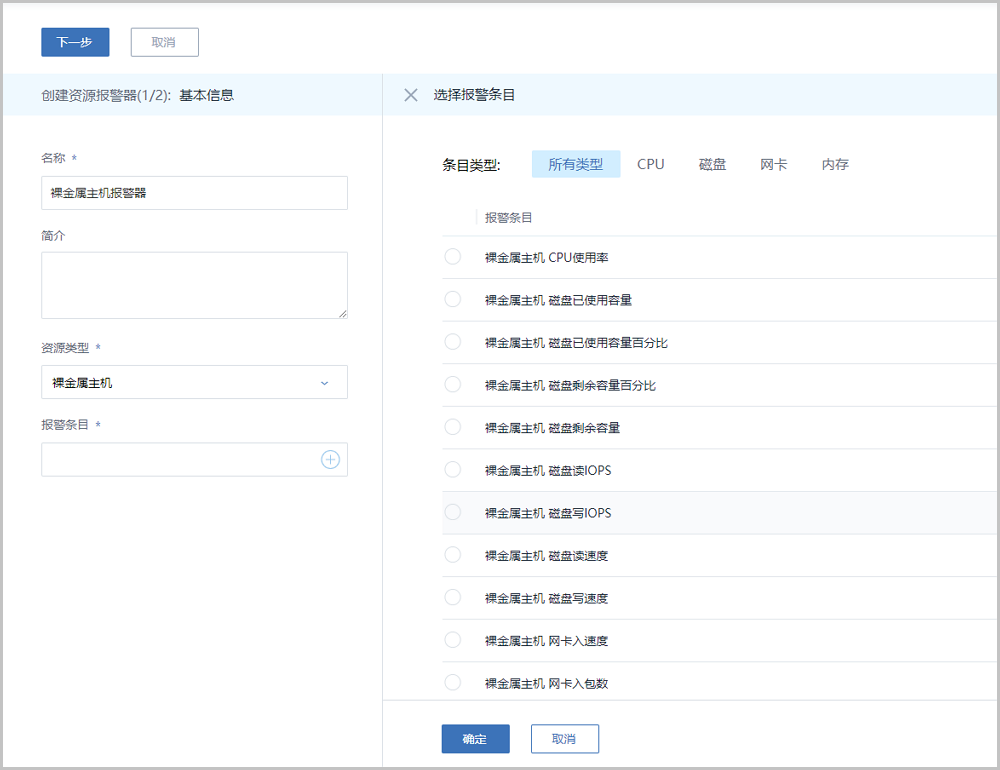The image size is (1000, 770).
Task: Confirm selection with 确定 button
Action: point(475,739)
